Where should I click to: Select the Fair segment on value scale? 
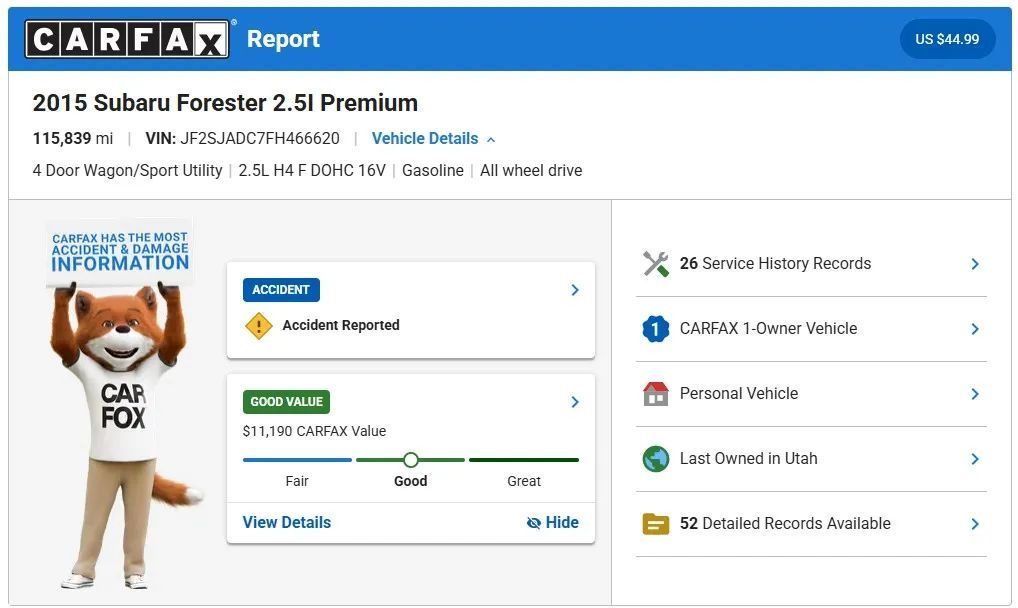point(297,460)
